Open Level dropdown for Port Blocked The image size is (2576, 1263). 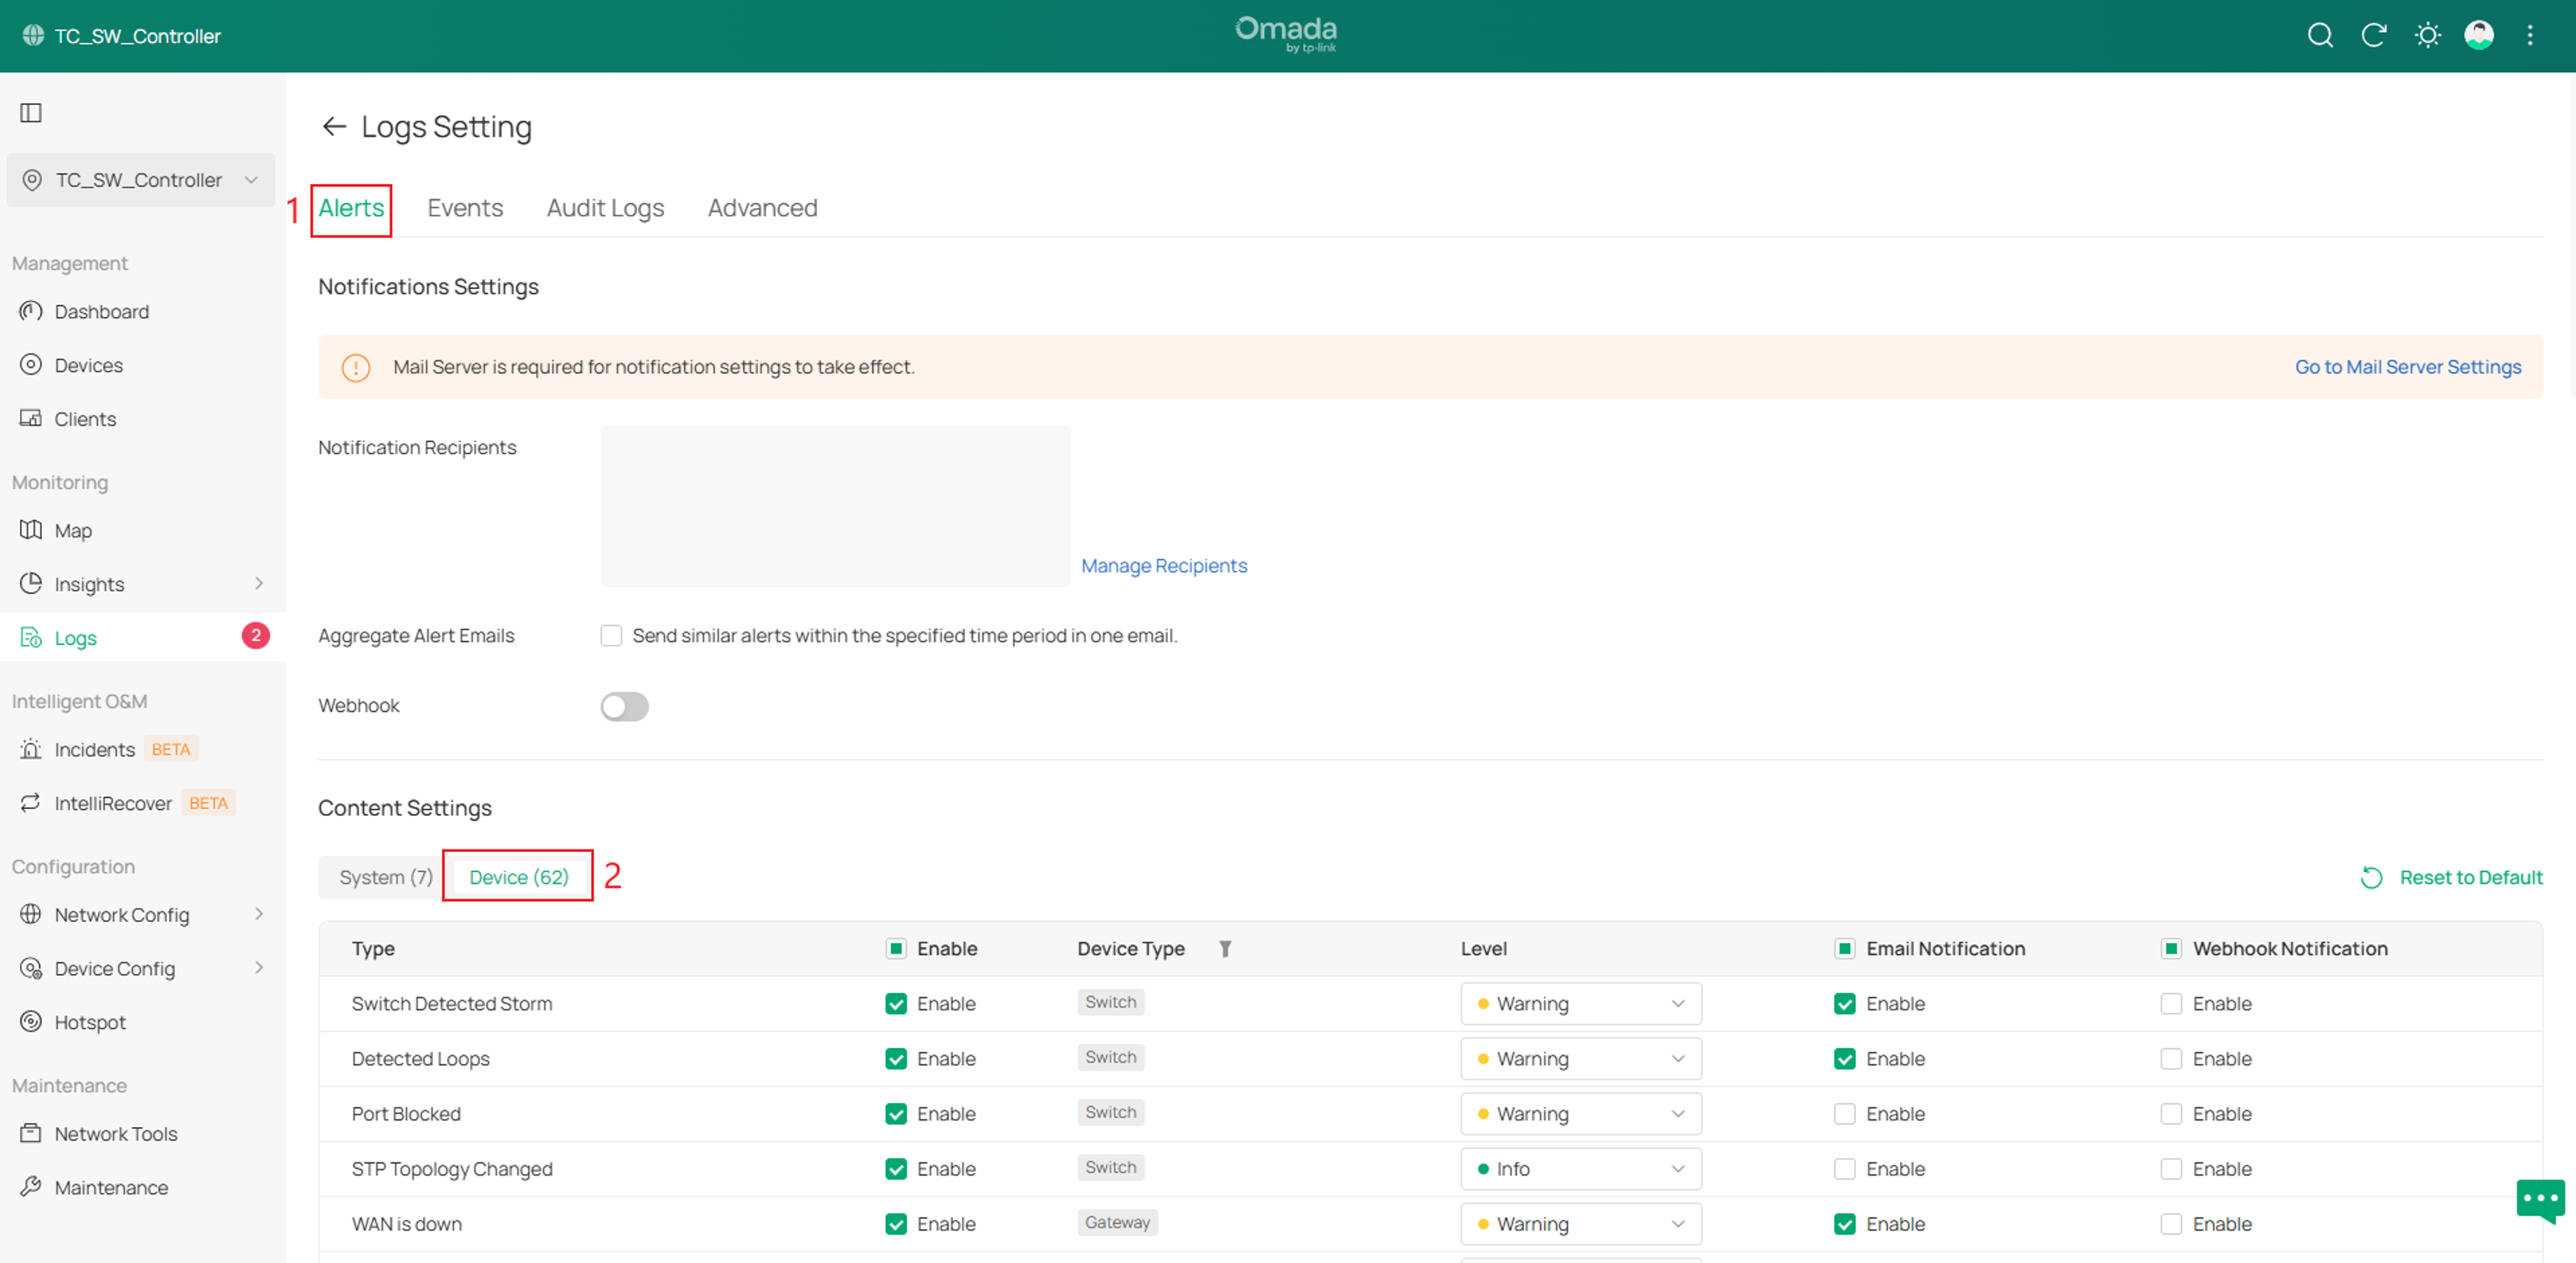(x=1581, y=1114)
